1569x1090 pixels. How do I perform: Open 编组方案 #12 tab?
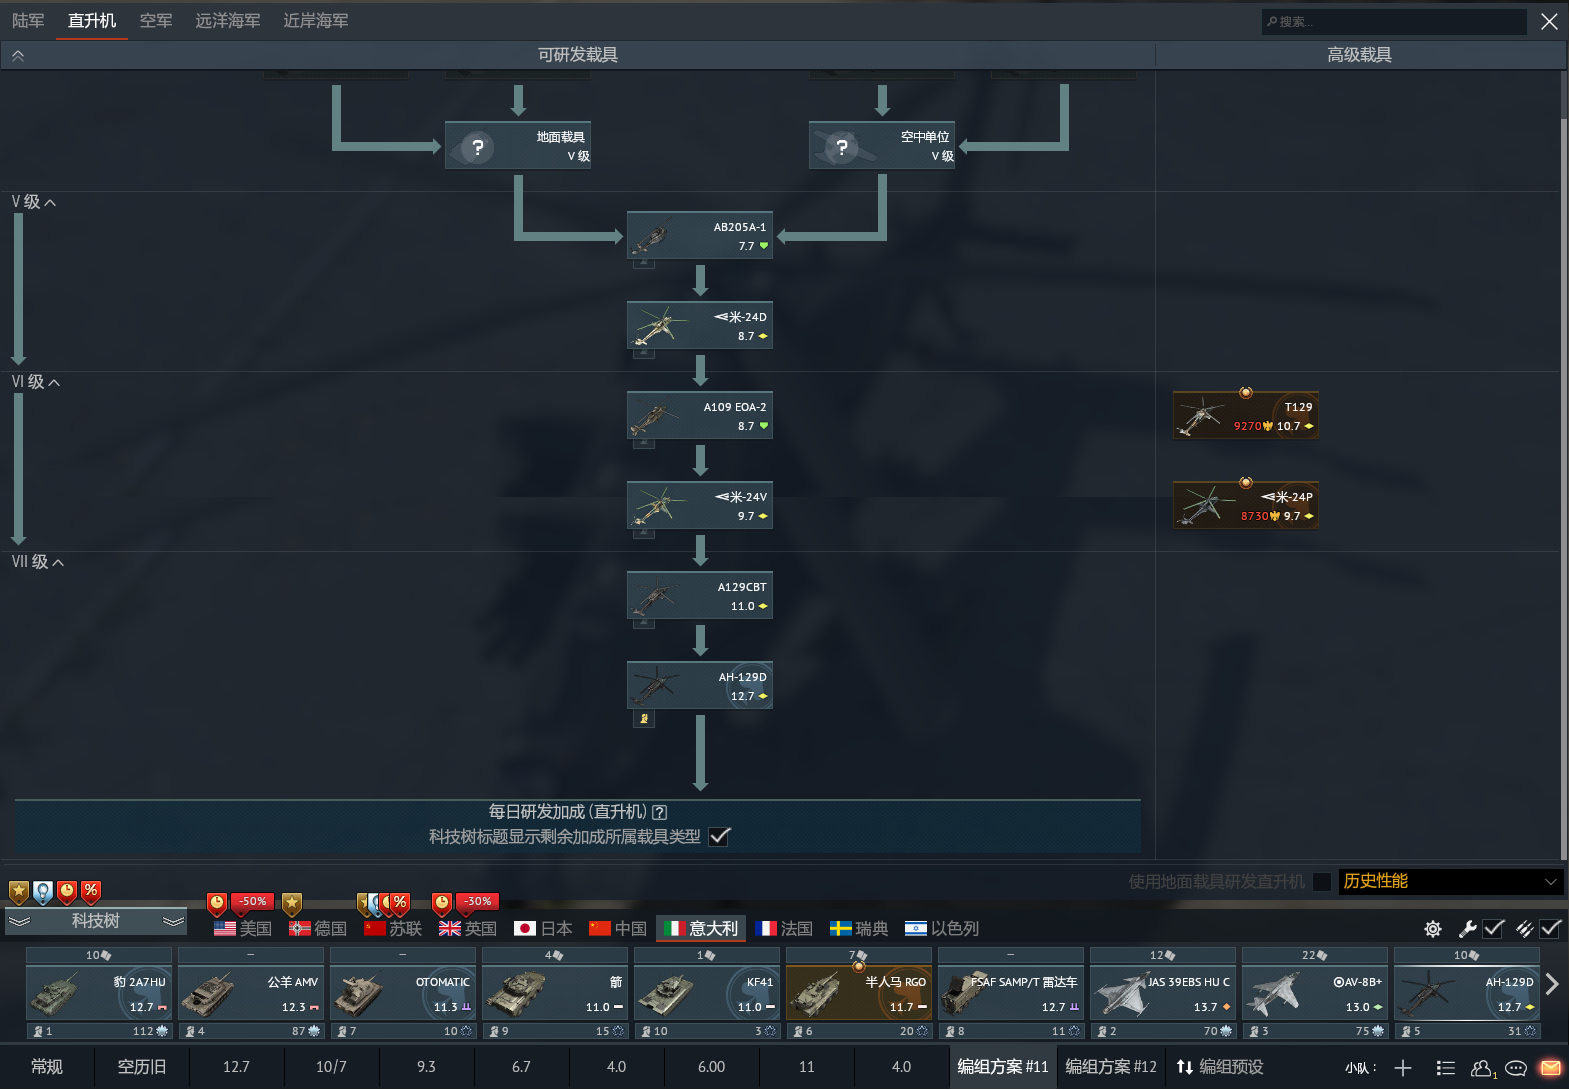pos(1111,1067)
